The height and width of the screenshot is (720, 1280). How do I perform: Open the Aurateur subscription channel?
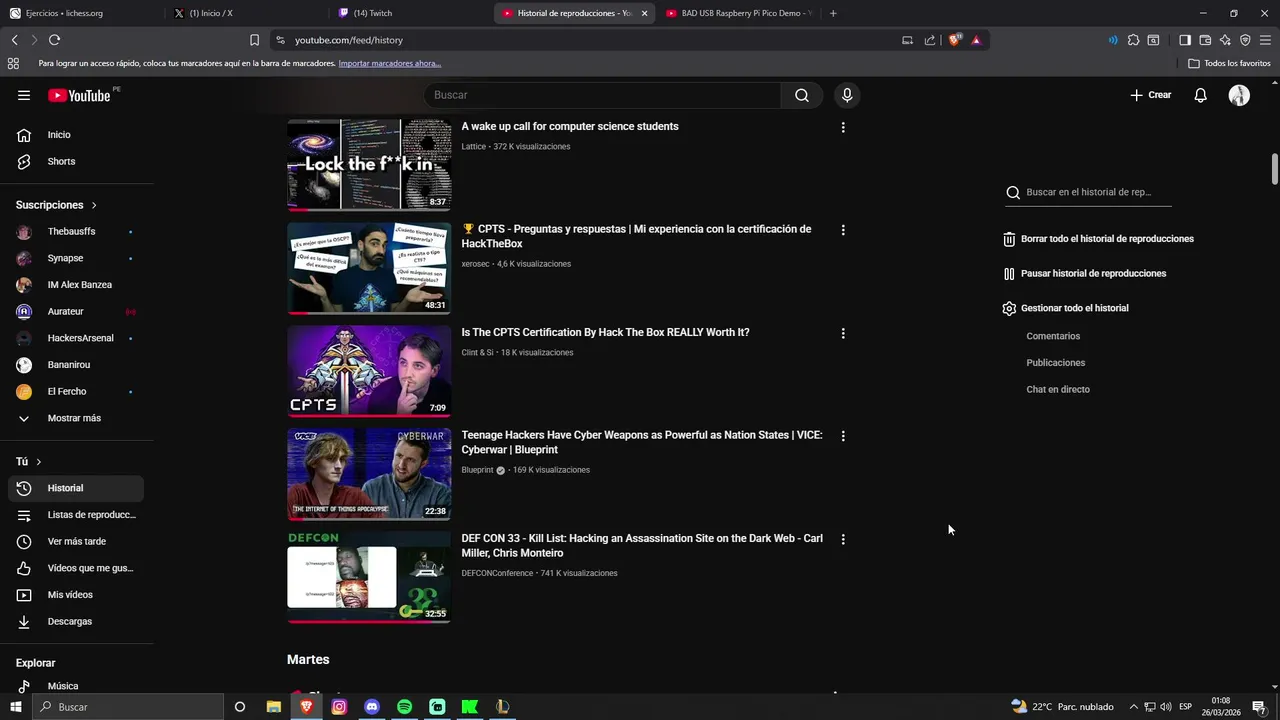click(x=76, y=312)
